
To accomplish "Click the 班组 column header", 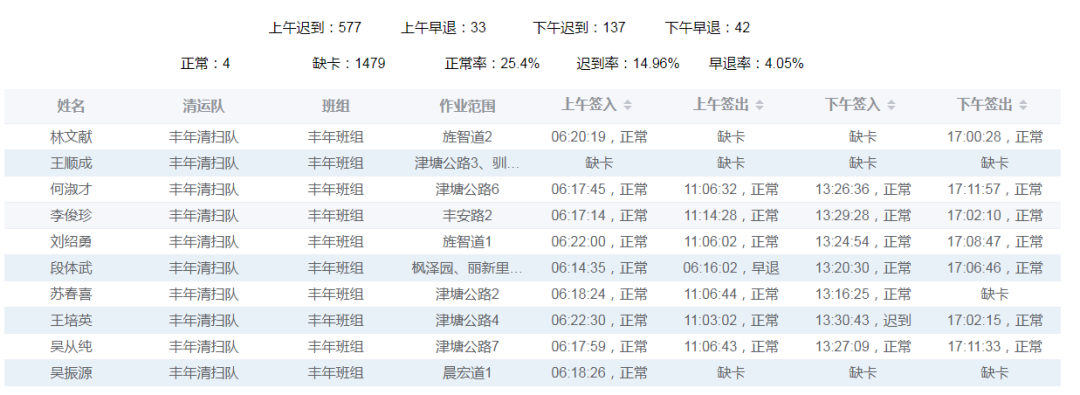I will tap(335, 106).
